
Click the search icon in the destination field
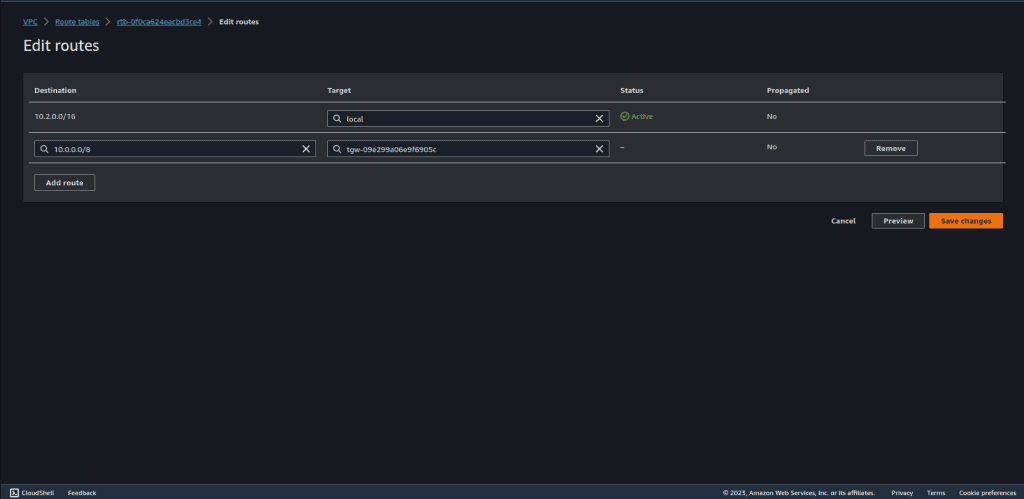pyautogui.click(x=44, y=149)
